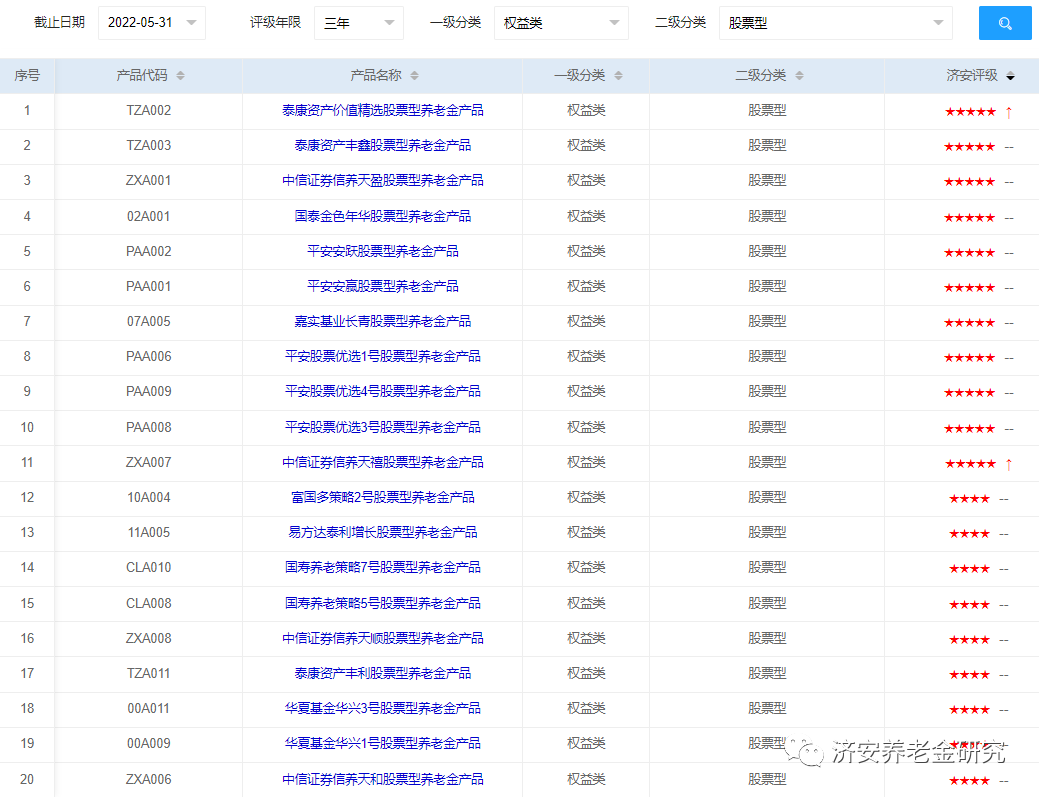The height and width of the screenshot is (797, 1039).
Task: Sort by 济安评级 column arrow
Action: 1010,76
